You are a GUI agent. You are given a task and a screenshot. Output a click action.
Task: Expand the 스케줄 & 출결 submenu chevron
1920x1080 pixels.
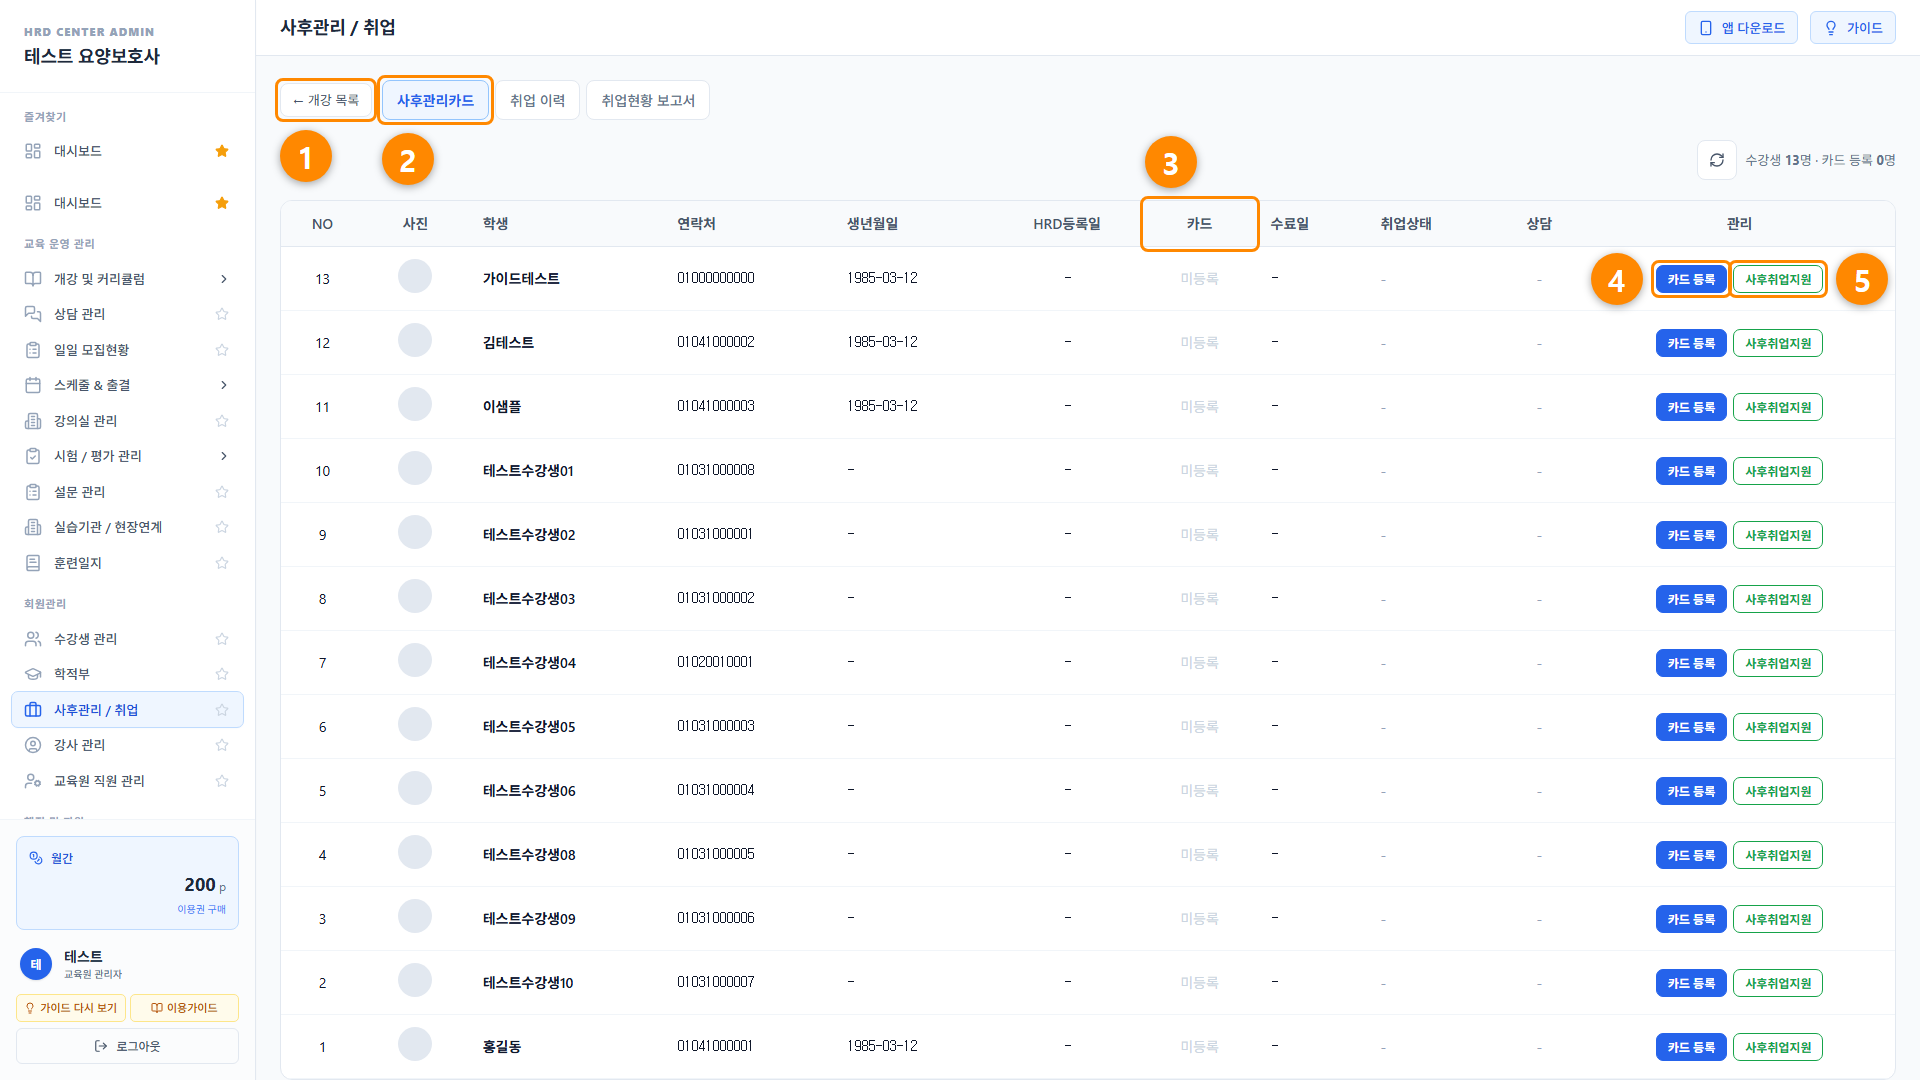coord(223,385)
